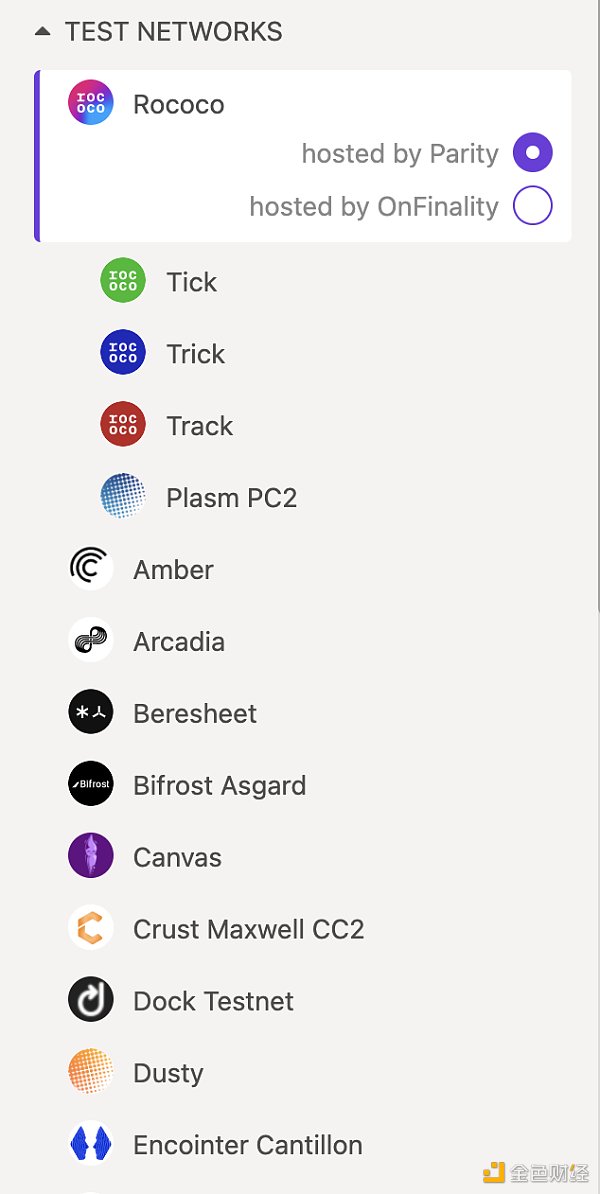Click the Arcadia infinity logo icon
Screen dimensions: 600x1194
tap(90, 641)
